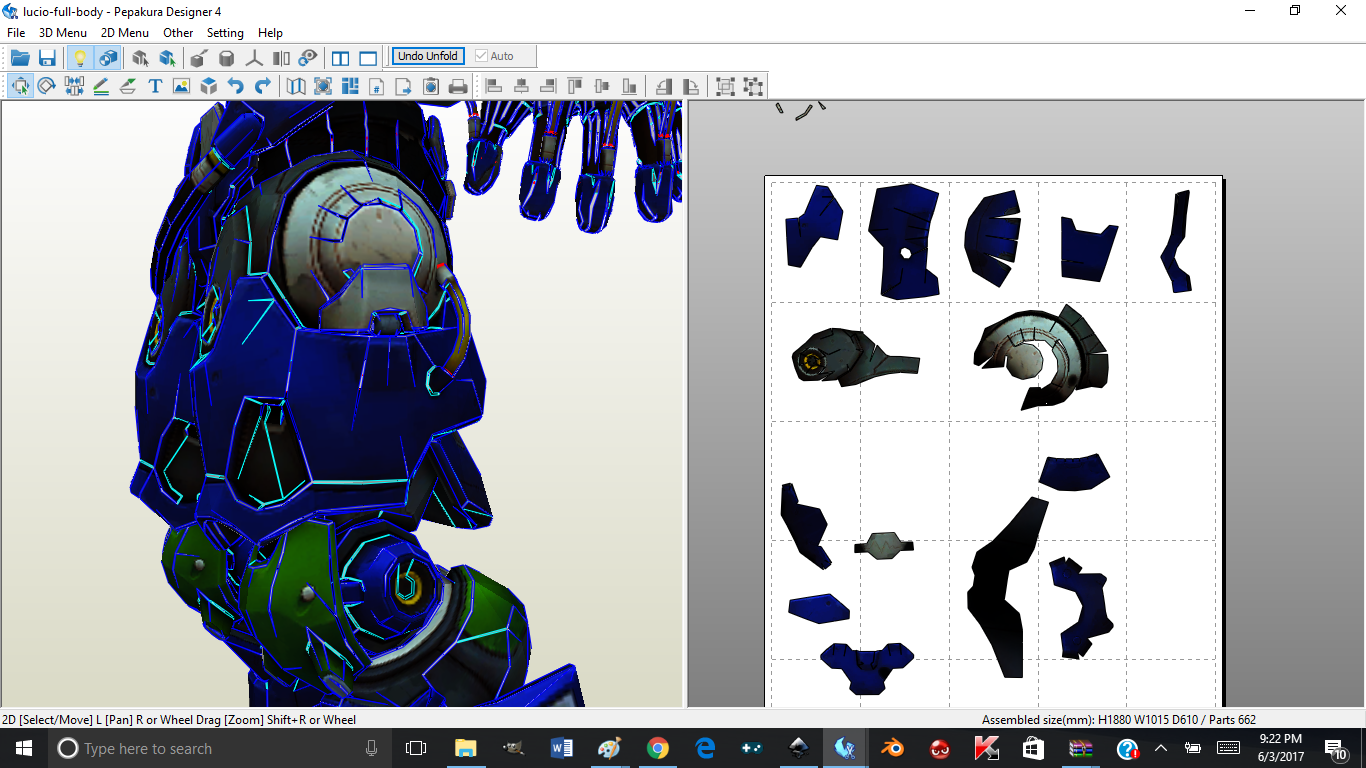This screenshot has height=768, width=1366.
Task: Click the ungroup parts icon
Action: pos(753,86)
